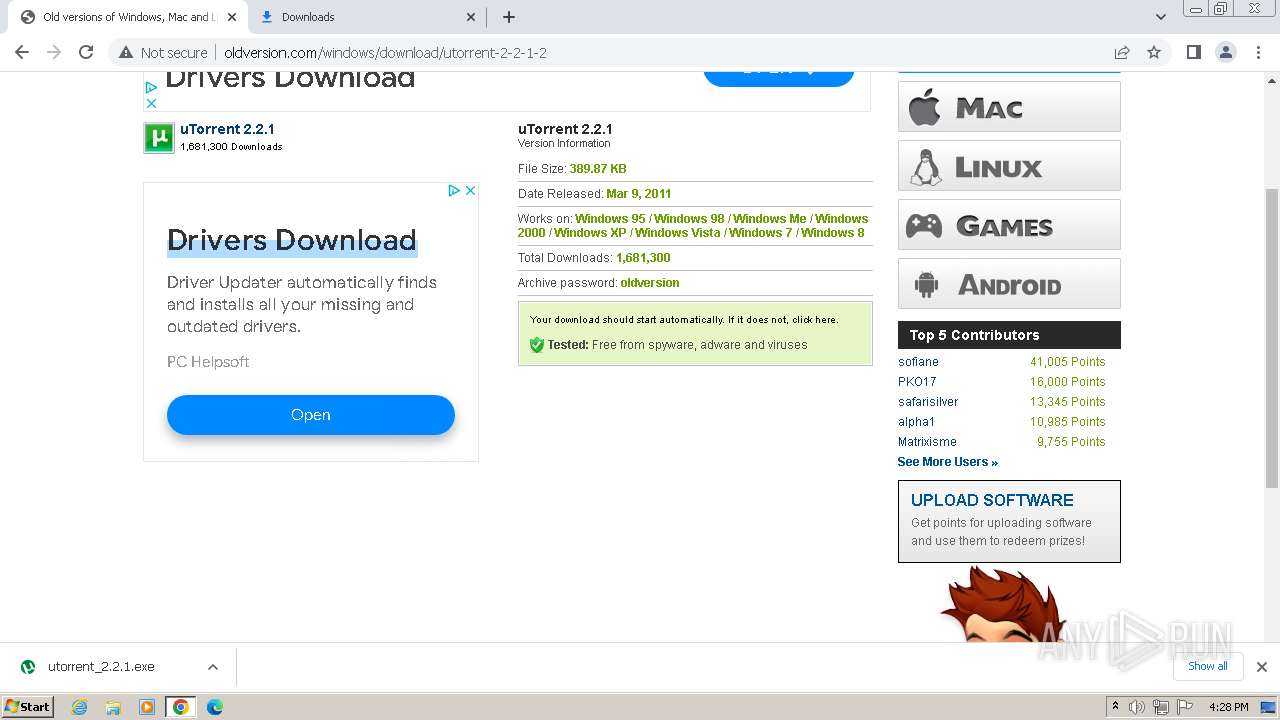Open volume control in system tray
The image size is (1280, 720).
[1137, 707]
